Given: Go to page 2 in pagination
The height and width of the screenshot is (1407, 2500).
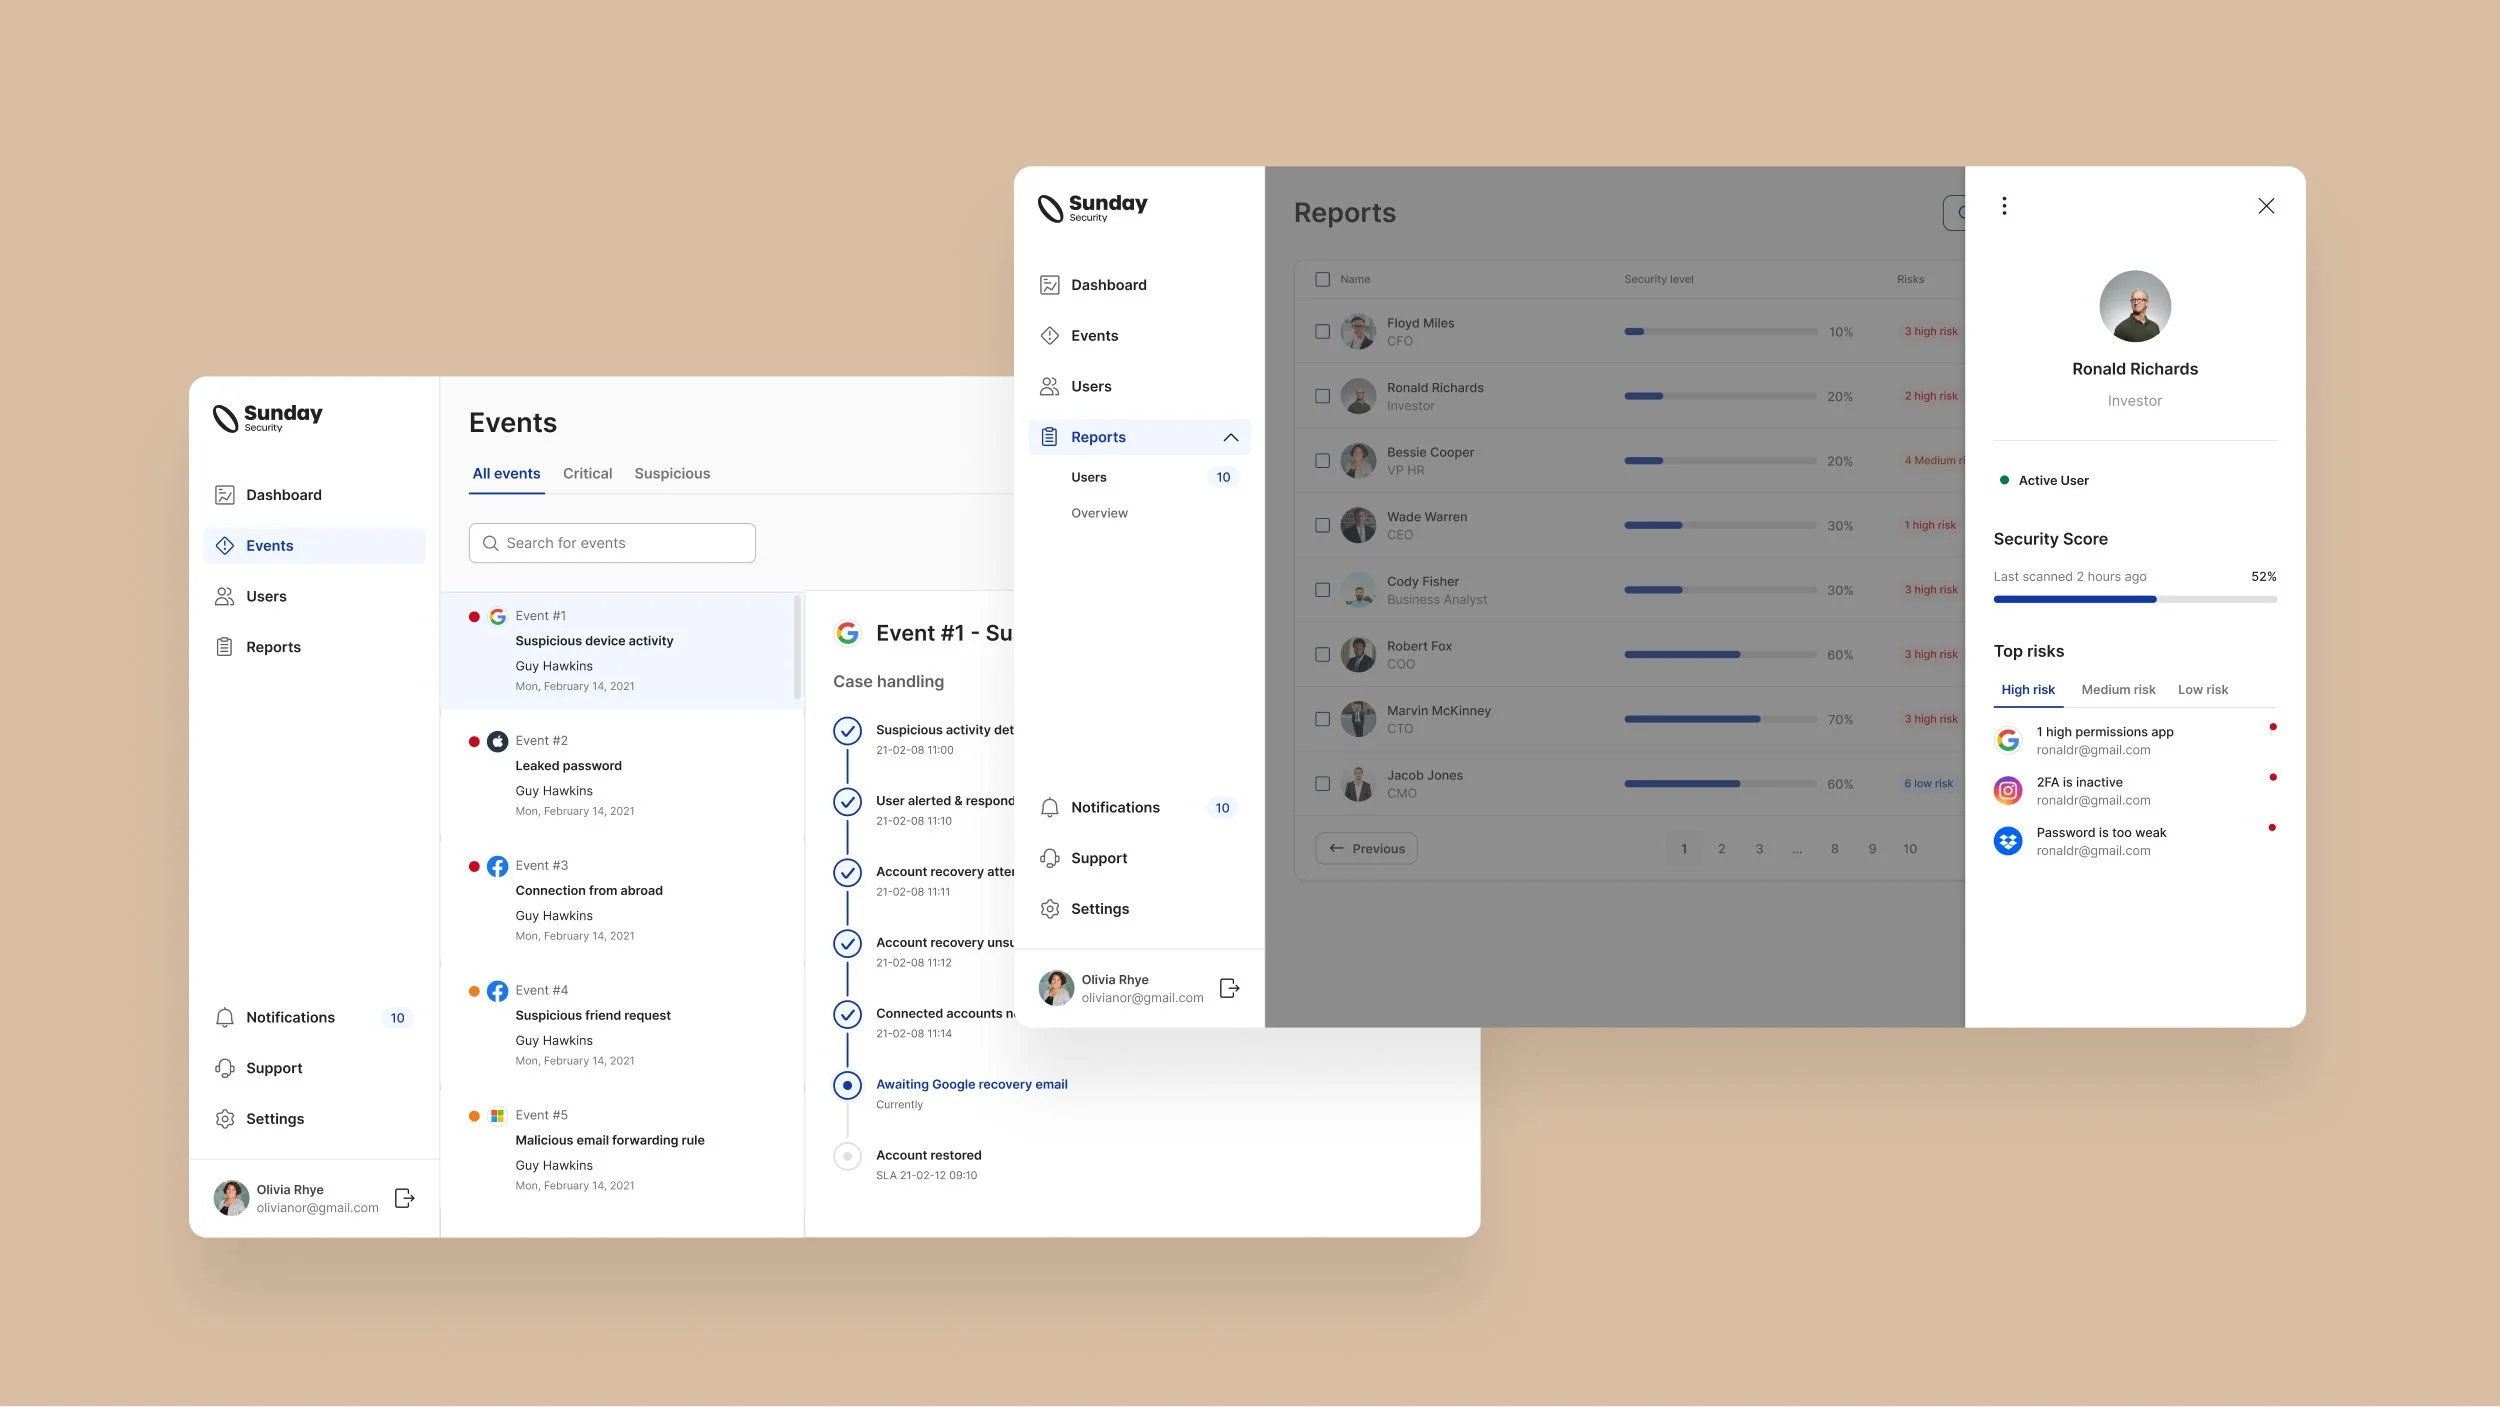Looking at the screenshot, I should tap(1721, 848).
